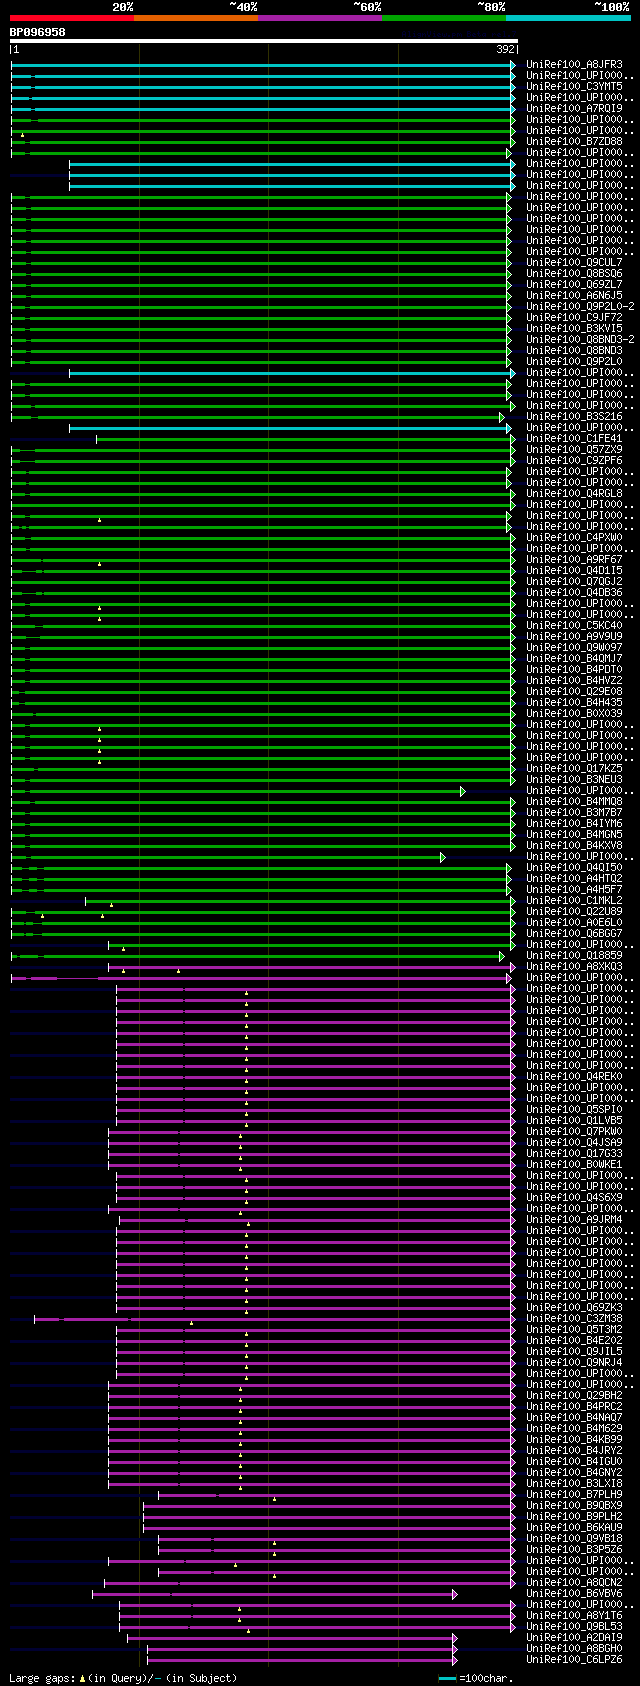
Task: Select the UniRef100_B0X039 label
Action: tap(574, 714)
